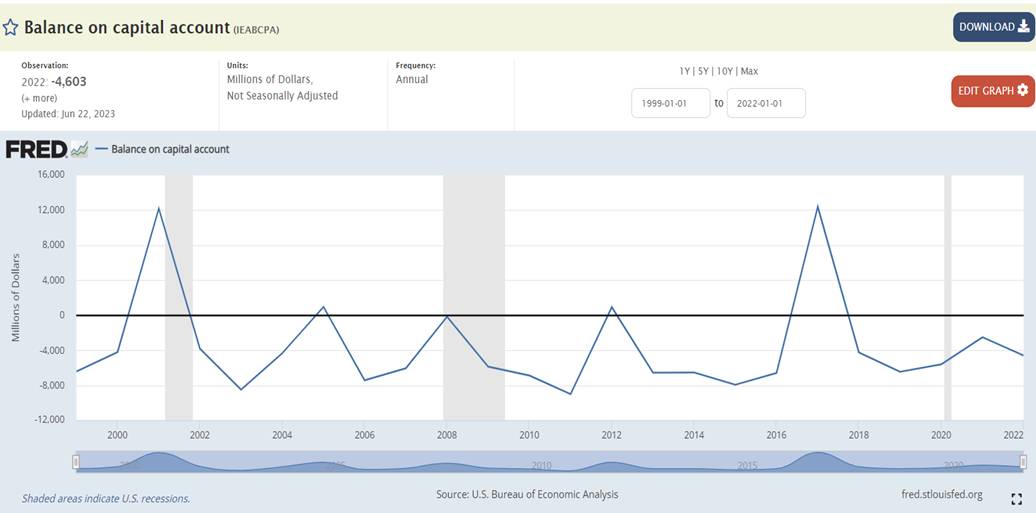Click the 2001 peak on the line
This screenshot has height=513, width=1036.
(x=159, y=208)
